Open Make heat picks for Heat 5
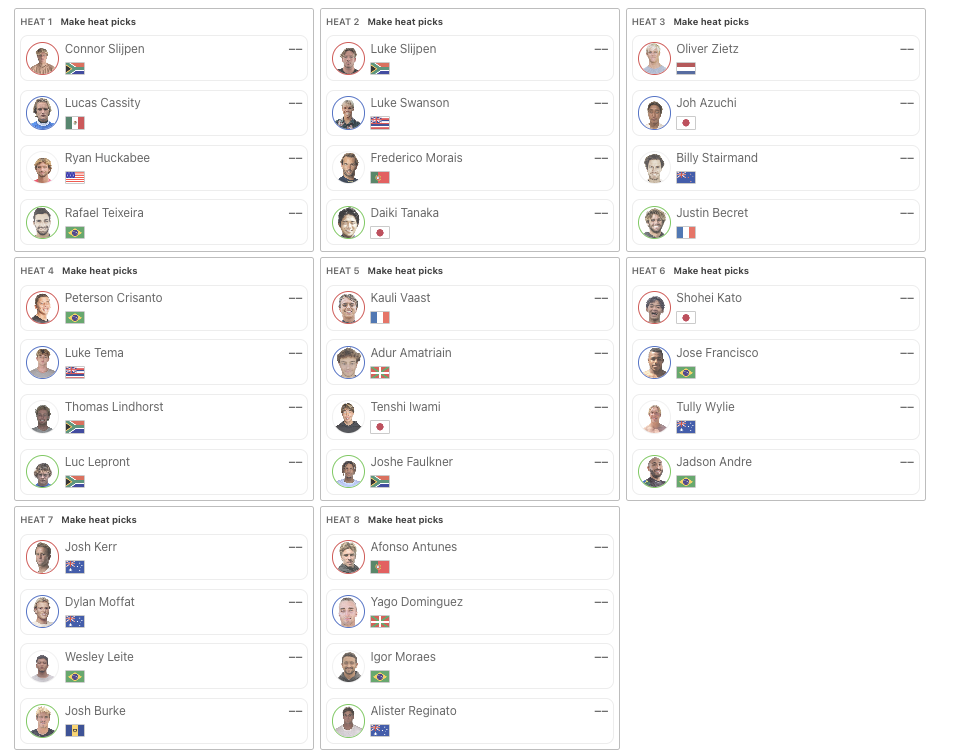This screenshot has height=756, width=956. tap(405, 271)
